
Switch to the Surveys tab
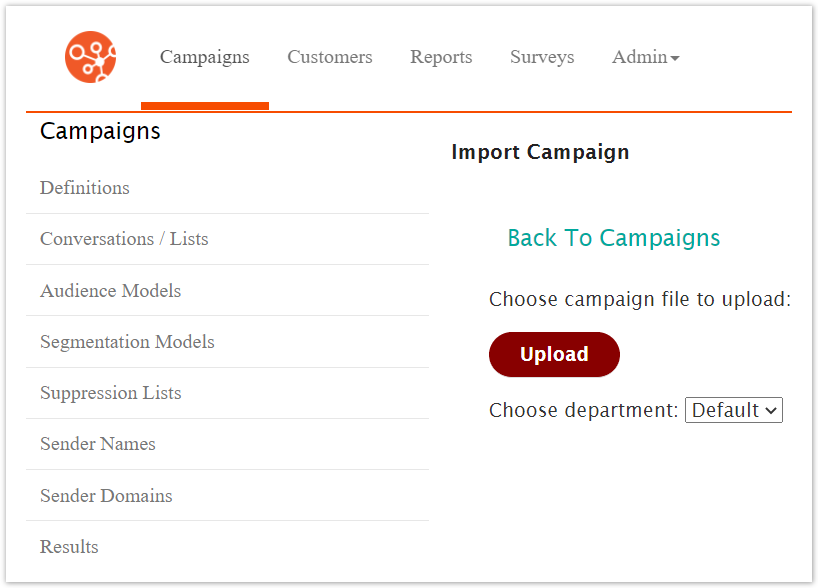pyautogui.click(x=542, y=57)
